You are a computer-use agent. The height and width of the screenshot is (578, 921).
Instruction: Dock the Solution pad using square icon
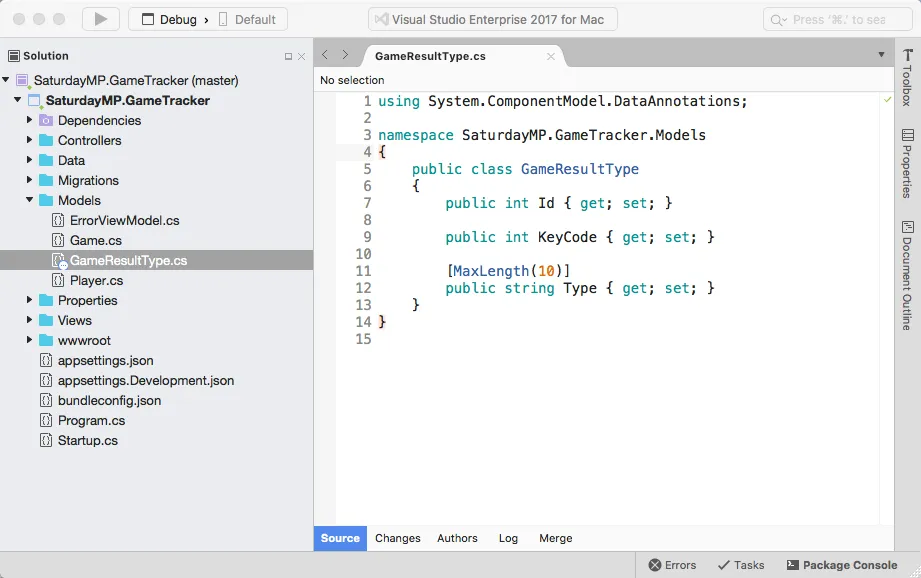(x=288, y=56)
